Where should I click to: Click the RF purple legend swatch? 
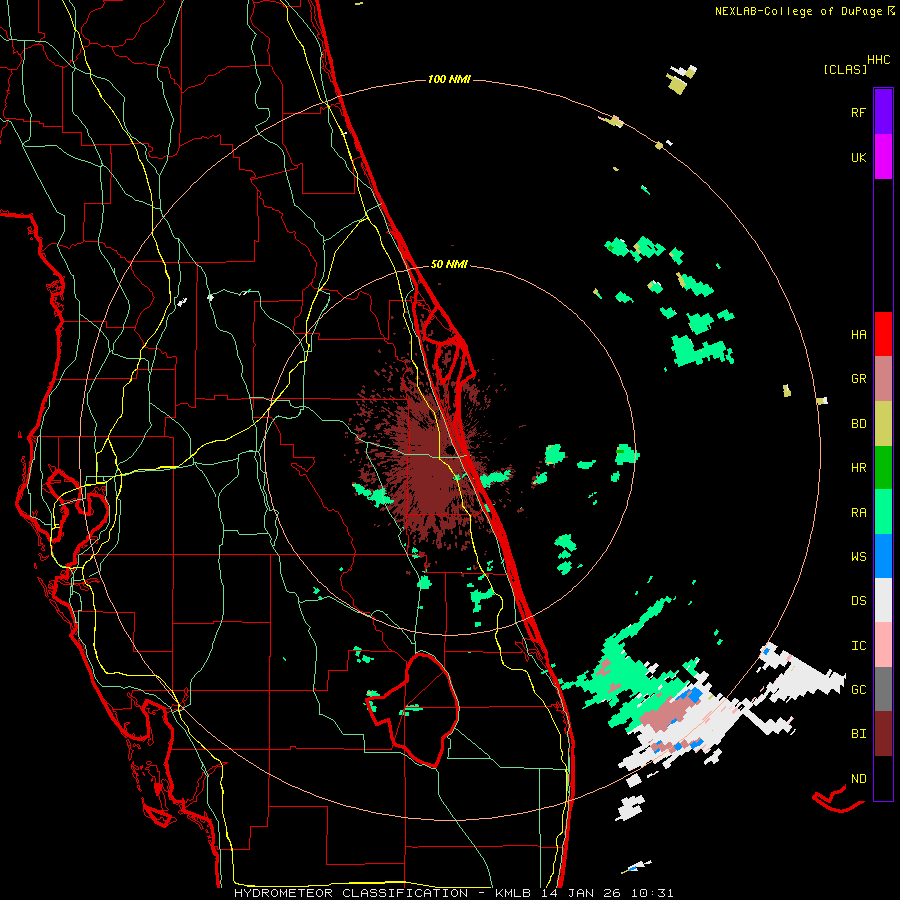(x=883, y=112)
